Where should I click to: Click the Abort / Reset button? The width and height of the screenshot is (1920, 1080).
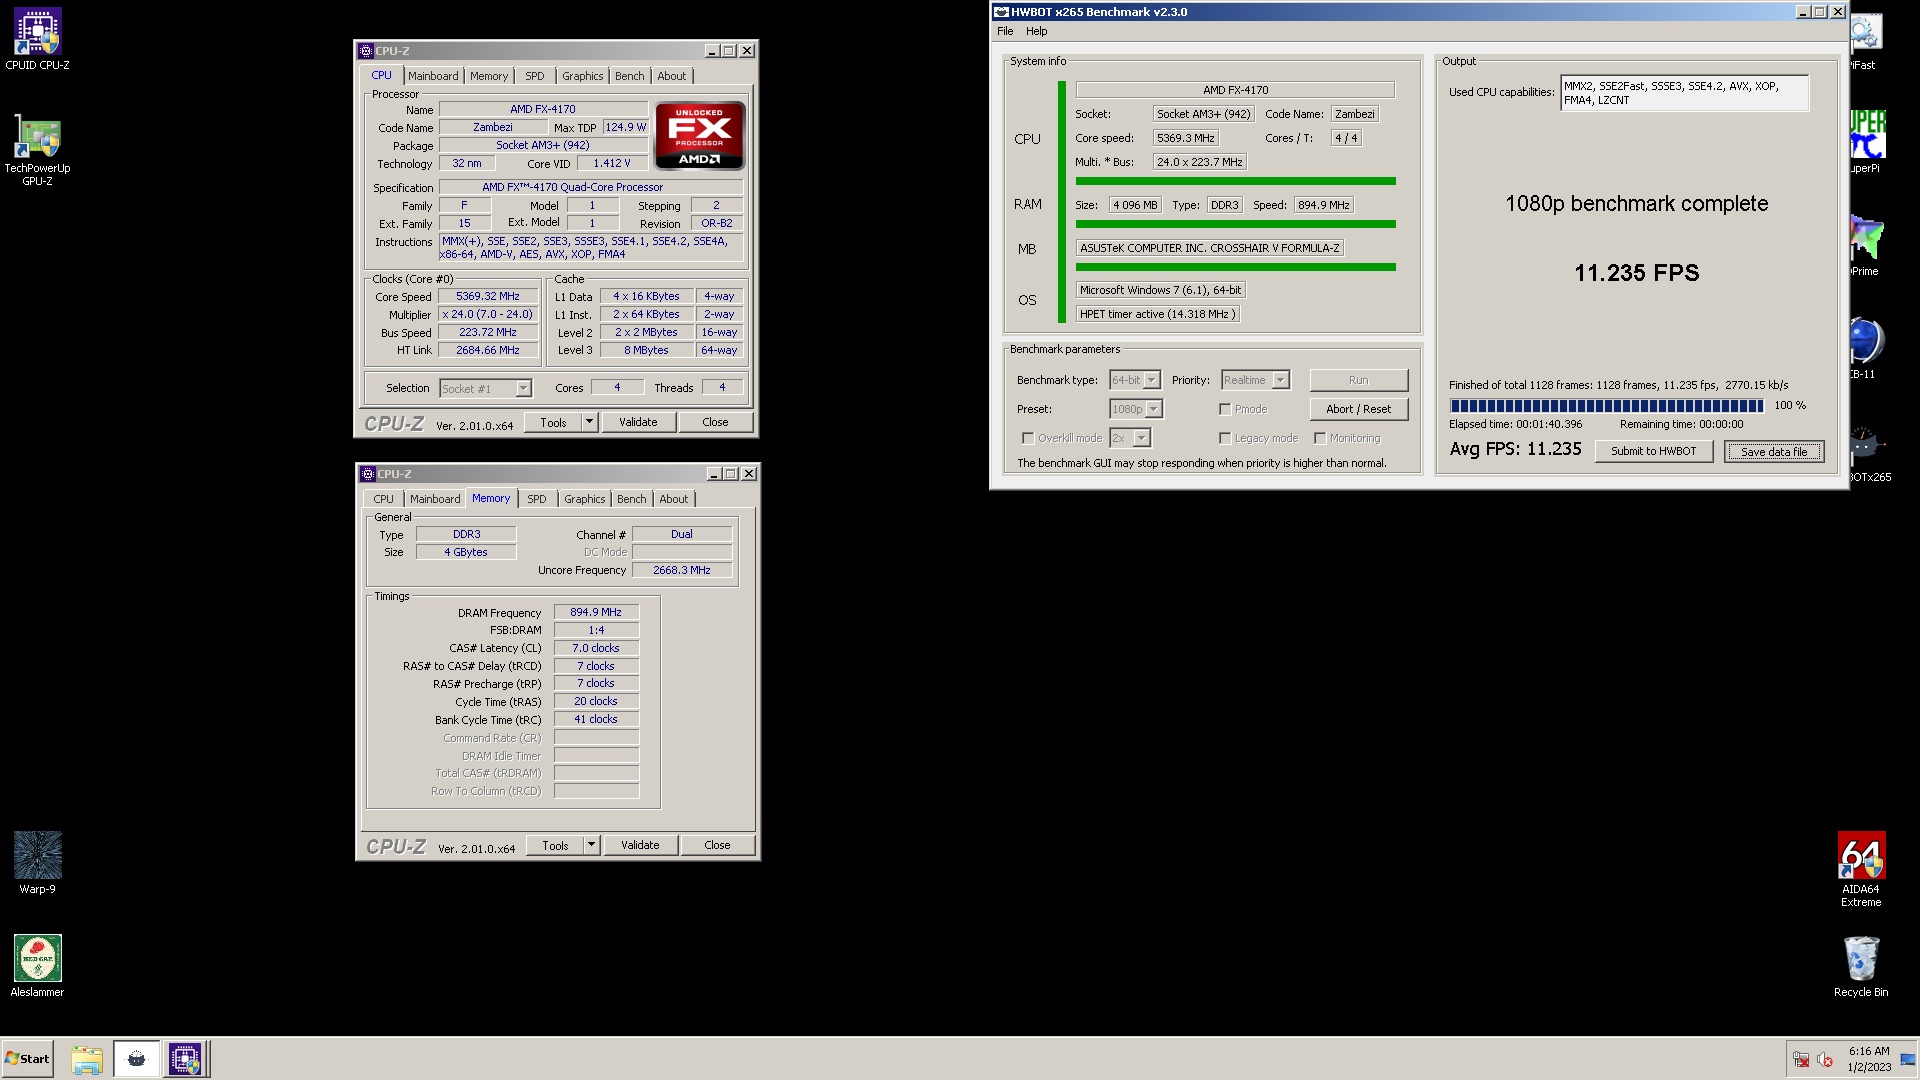[x=1358, y=409]
